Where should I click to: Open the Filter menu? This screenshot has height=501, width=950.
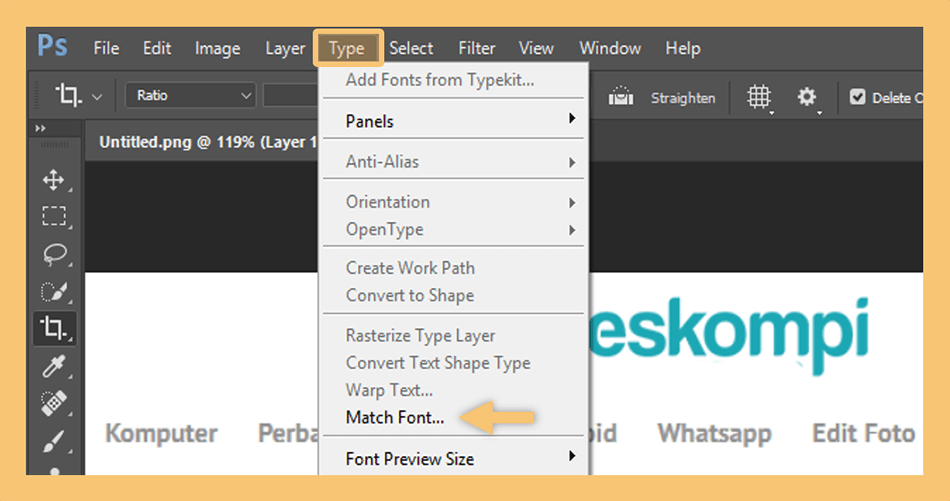point(477,48)
